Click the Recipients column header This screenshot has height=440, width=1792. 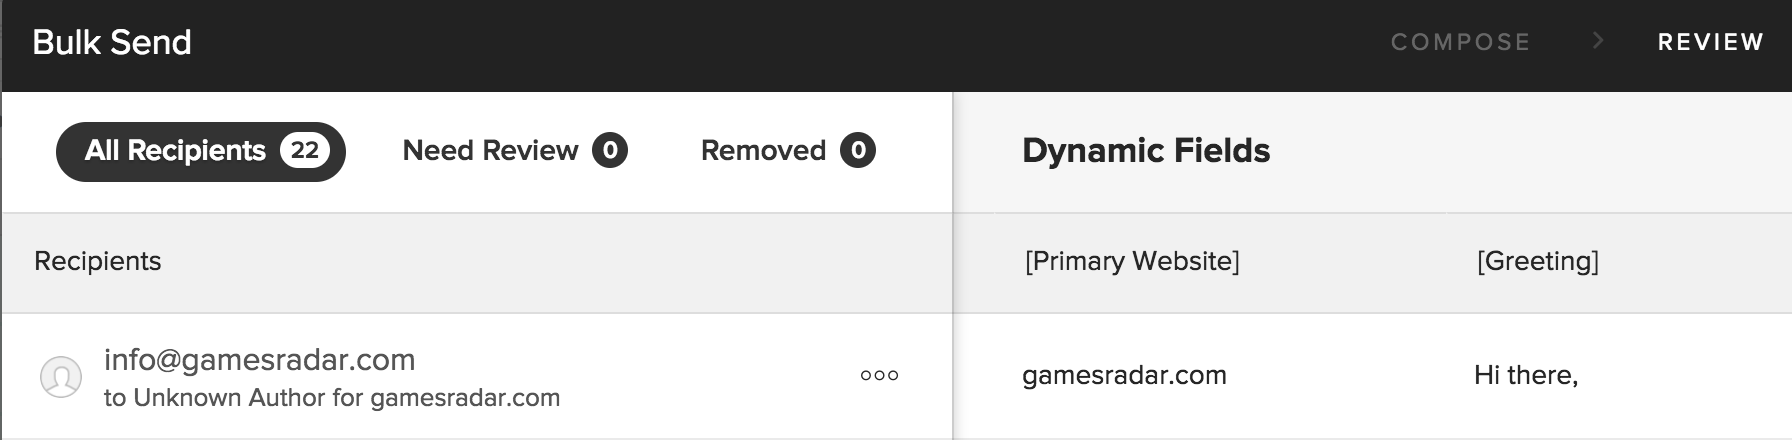point(98,261)
